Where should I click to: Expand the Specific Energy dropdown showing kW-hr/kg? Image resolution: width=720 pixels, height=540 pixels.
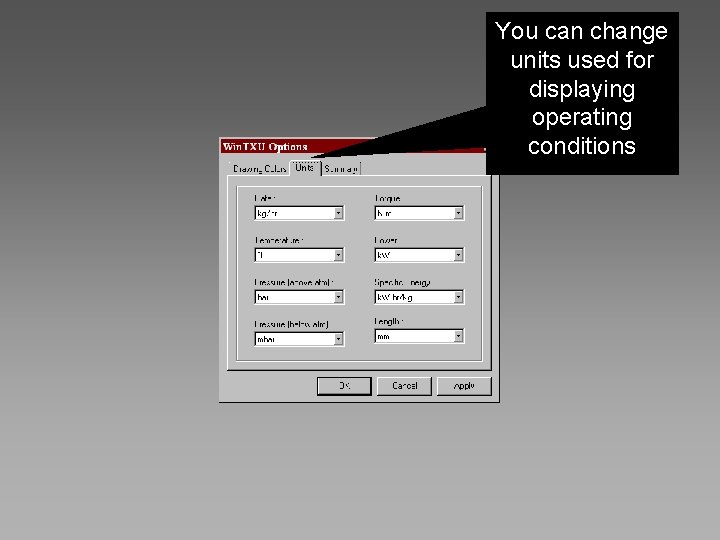419,297
